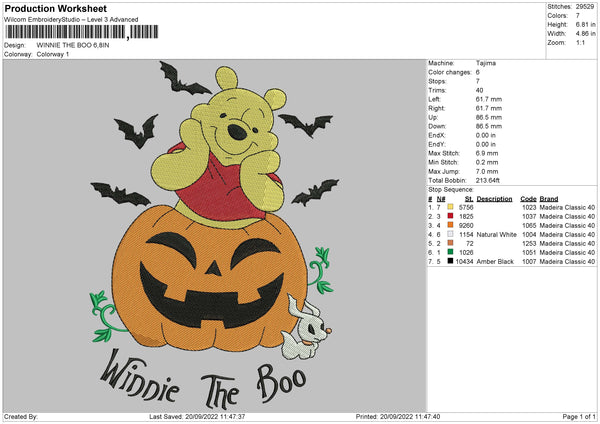The image size is (600, 424).
Task: Click stitch count "1026" in stop row 6
Action: (x=466, y=252)
